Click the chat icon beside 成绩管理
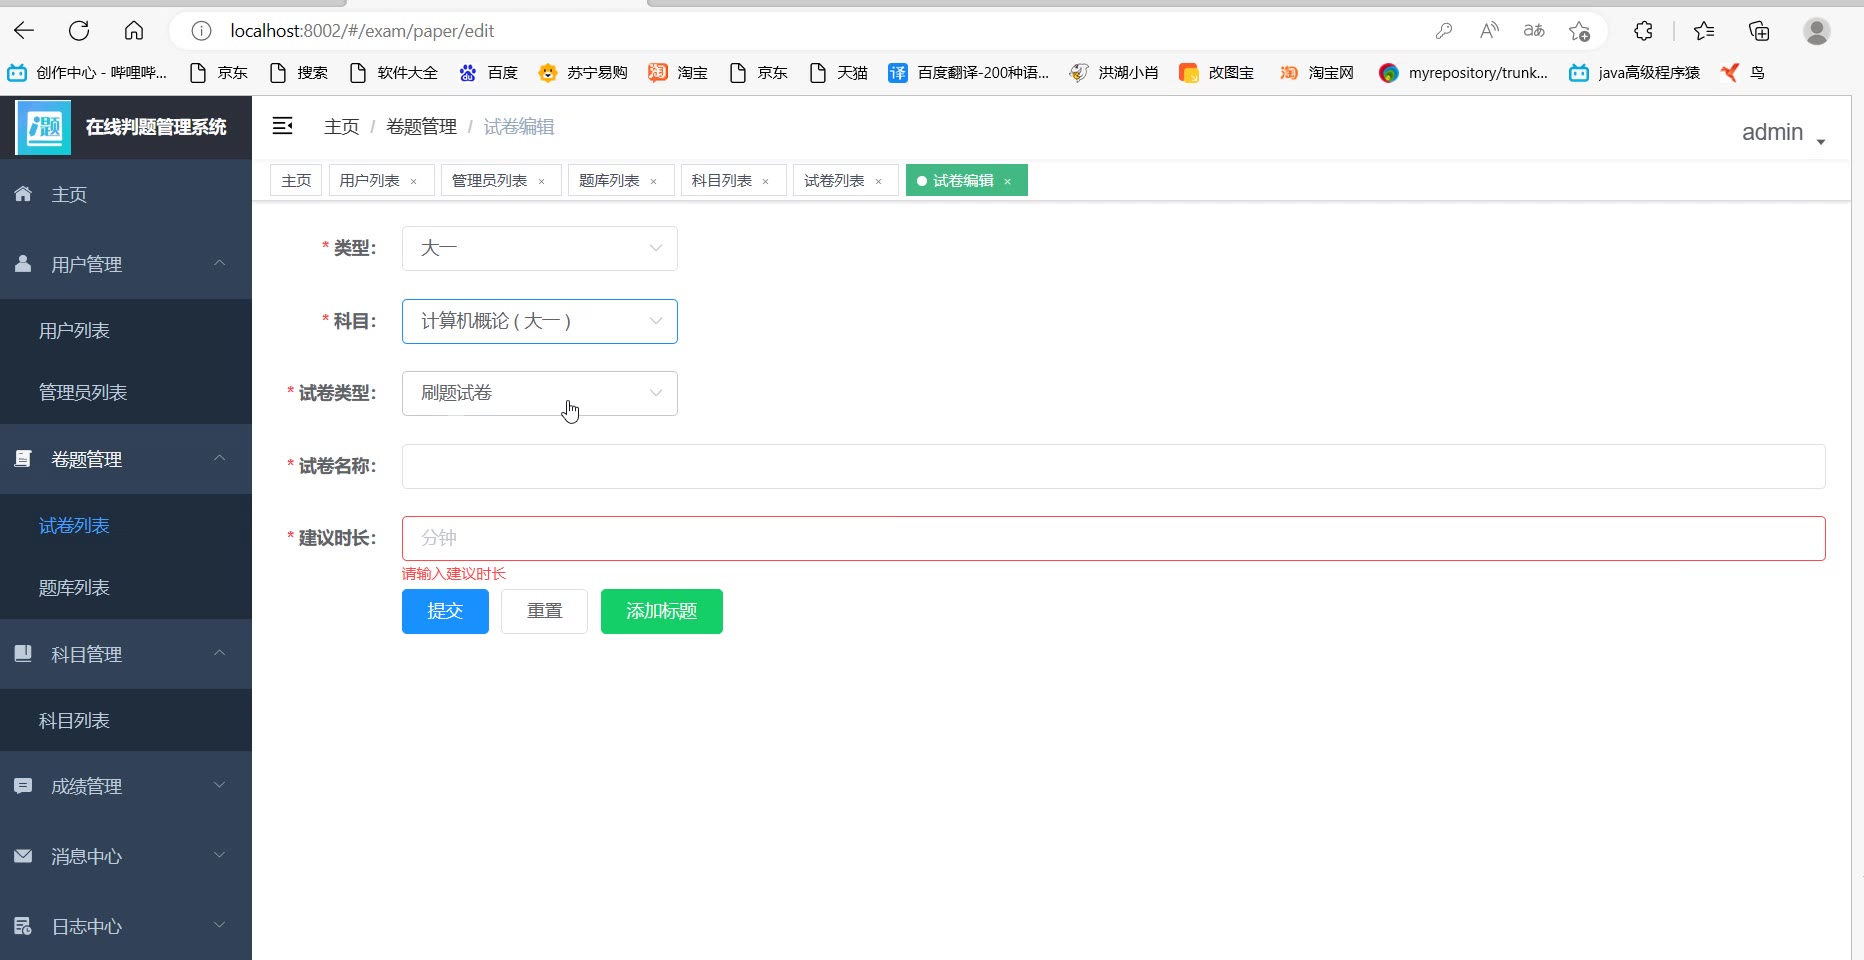Image resolution: width=1864 pixels, height=960 pixels. coord(23,786)
